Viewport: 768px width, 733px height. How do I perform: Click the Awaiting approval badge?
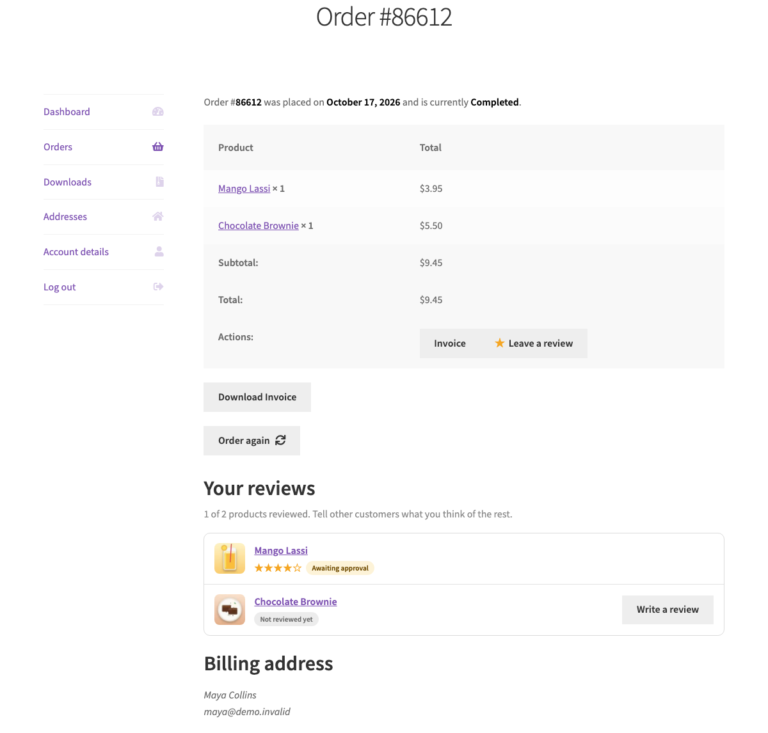pyautogui.click(x=340, y=568)
